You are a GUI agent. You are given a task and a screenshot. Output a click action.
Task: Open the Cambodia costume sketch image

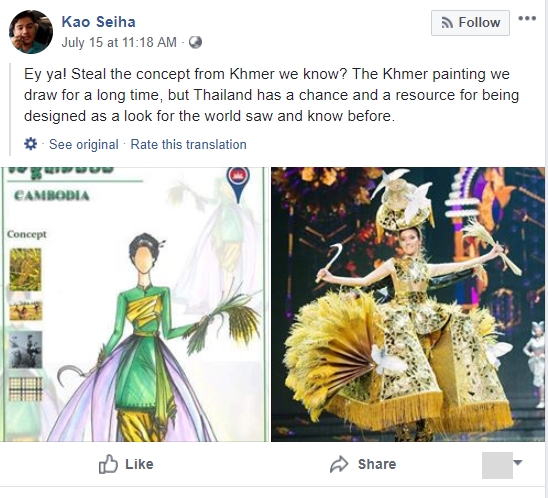[135, 304]
